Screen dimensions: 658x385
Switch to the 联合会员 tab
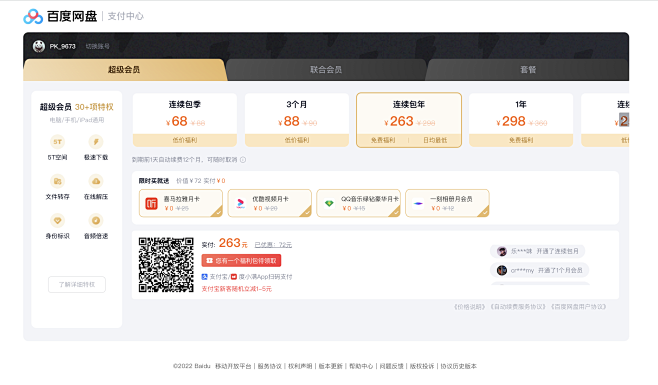tap(326, 70)
